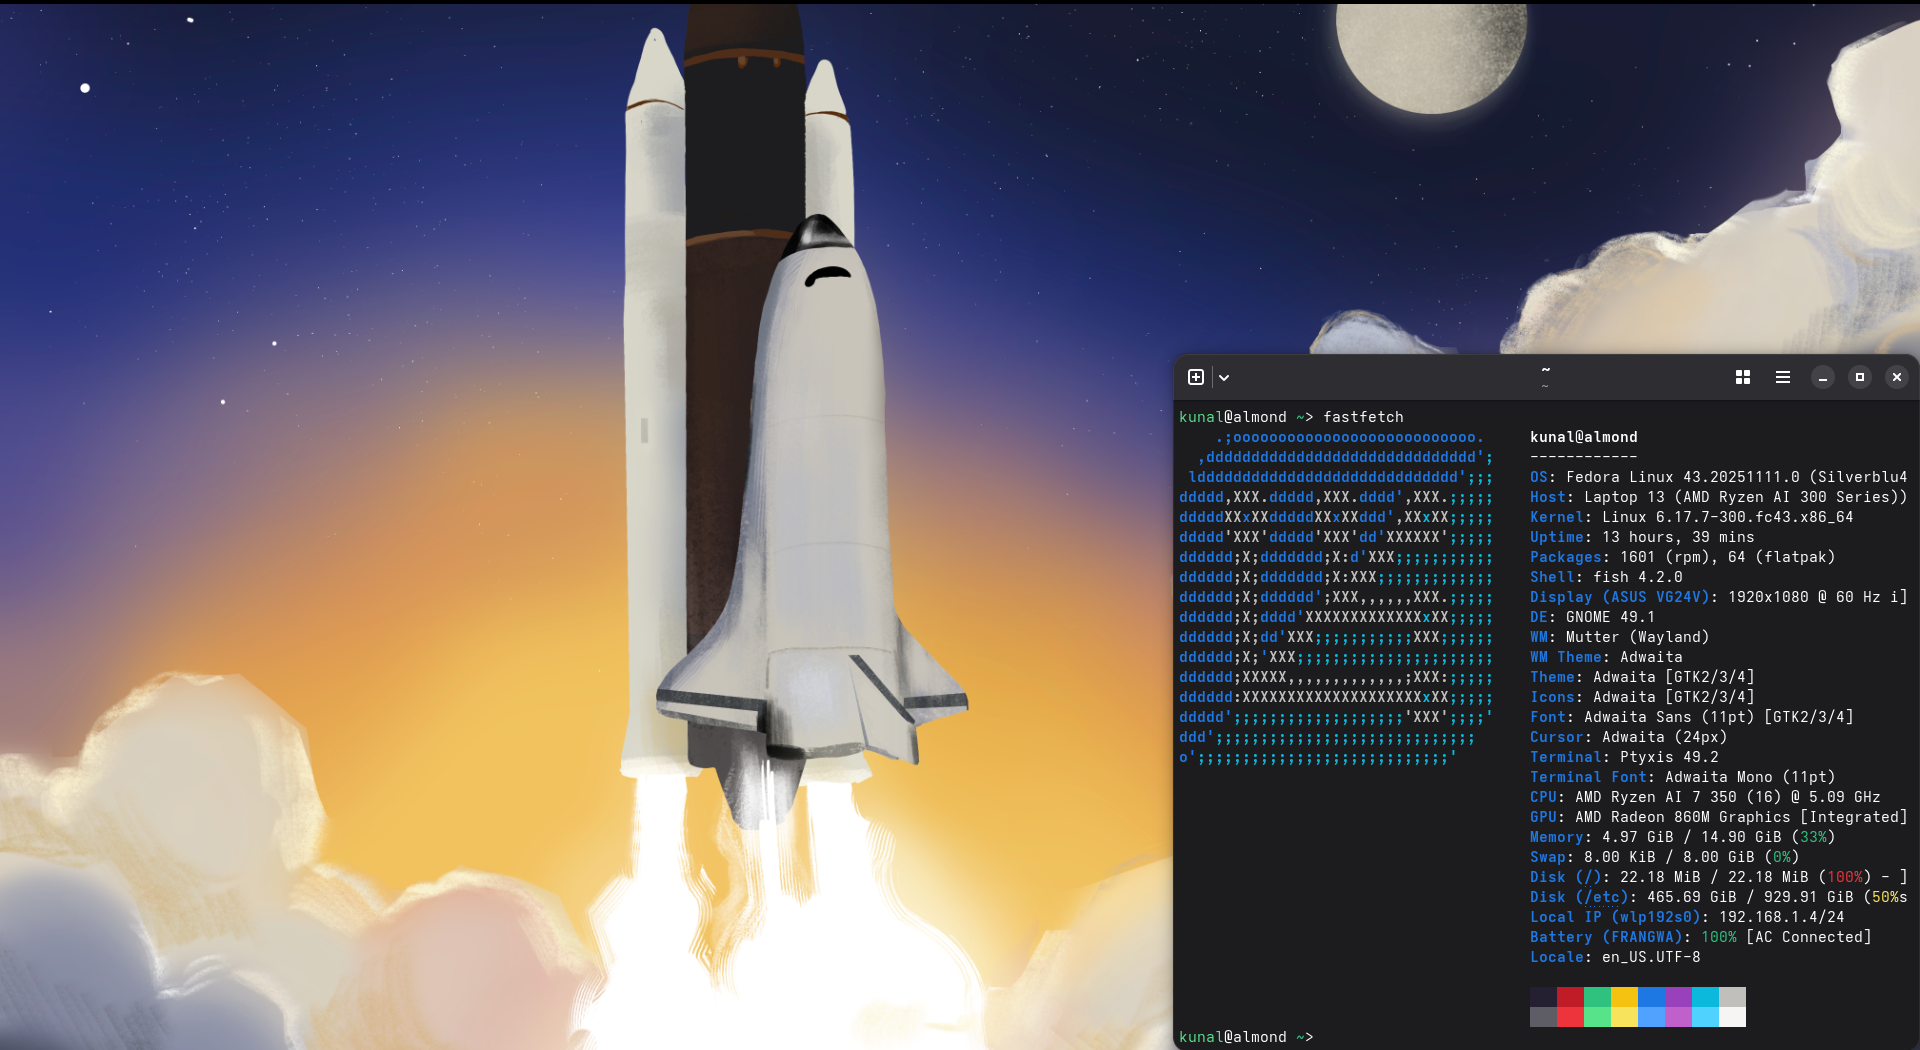The height and width of the screenshot is (1050, 1920).
Task: Pick the purple swatch in top palette row
Action: [x=1678, y=997]
